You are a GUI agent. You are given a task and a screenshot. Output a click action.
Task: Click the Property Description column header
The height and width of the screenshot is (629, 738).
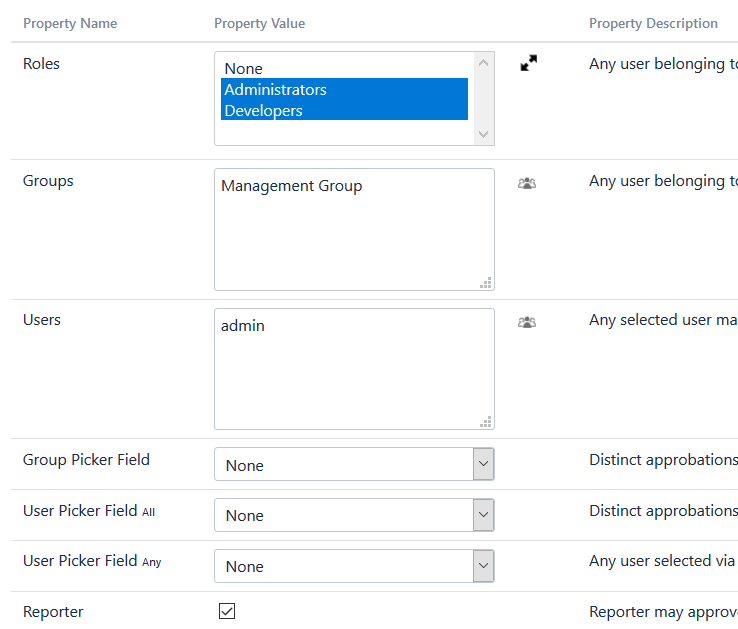(653, 23)
